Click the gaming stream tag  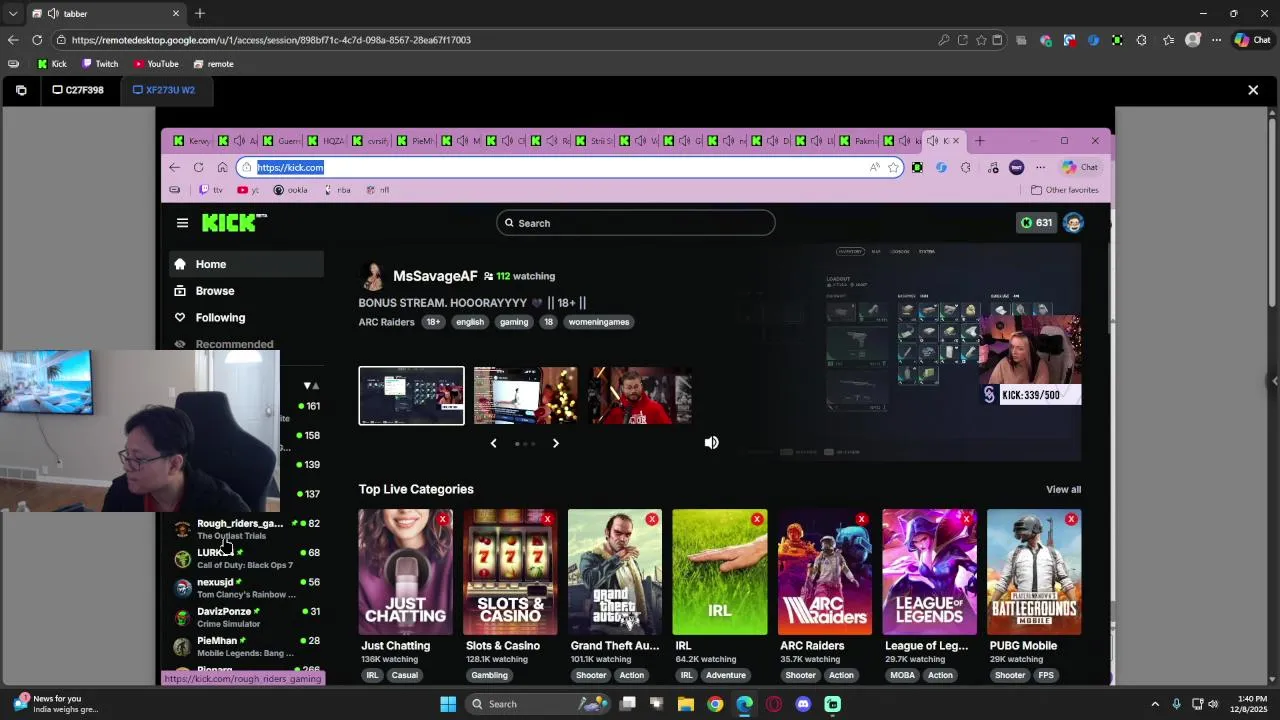(514, 322)
